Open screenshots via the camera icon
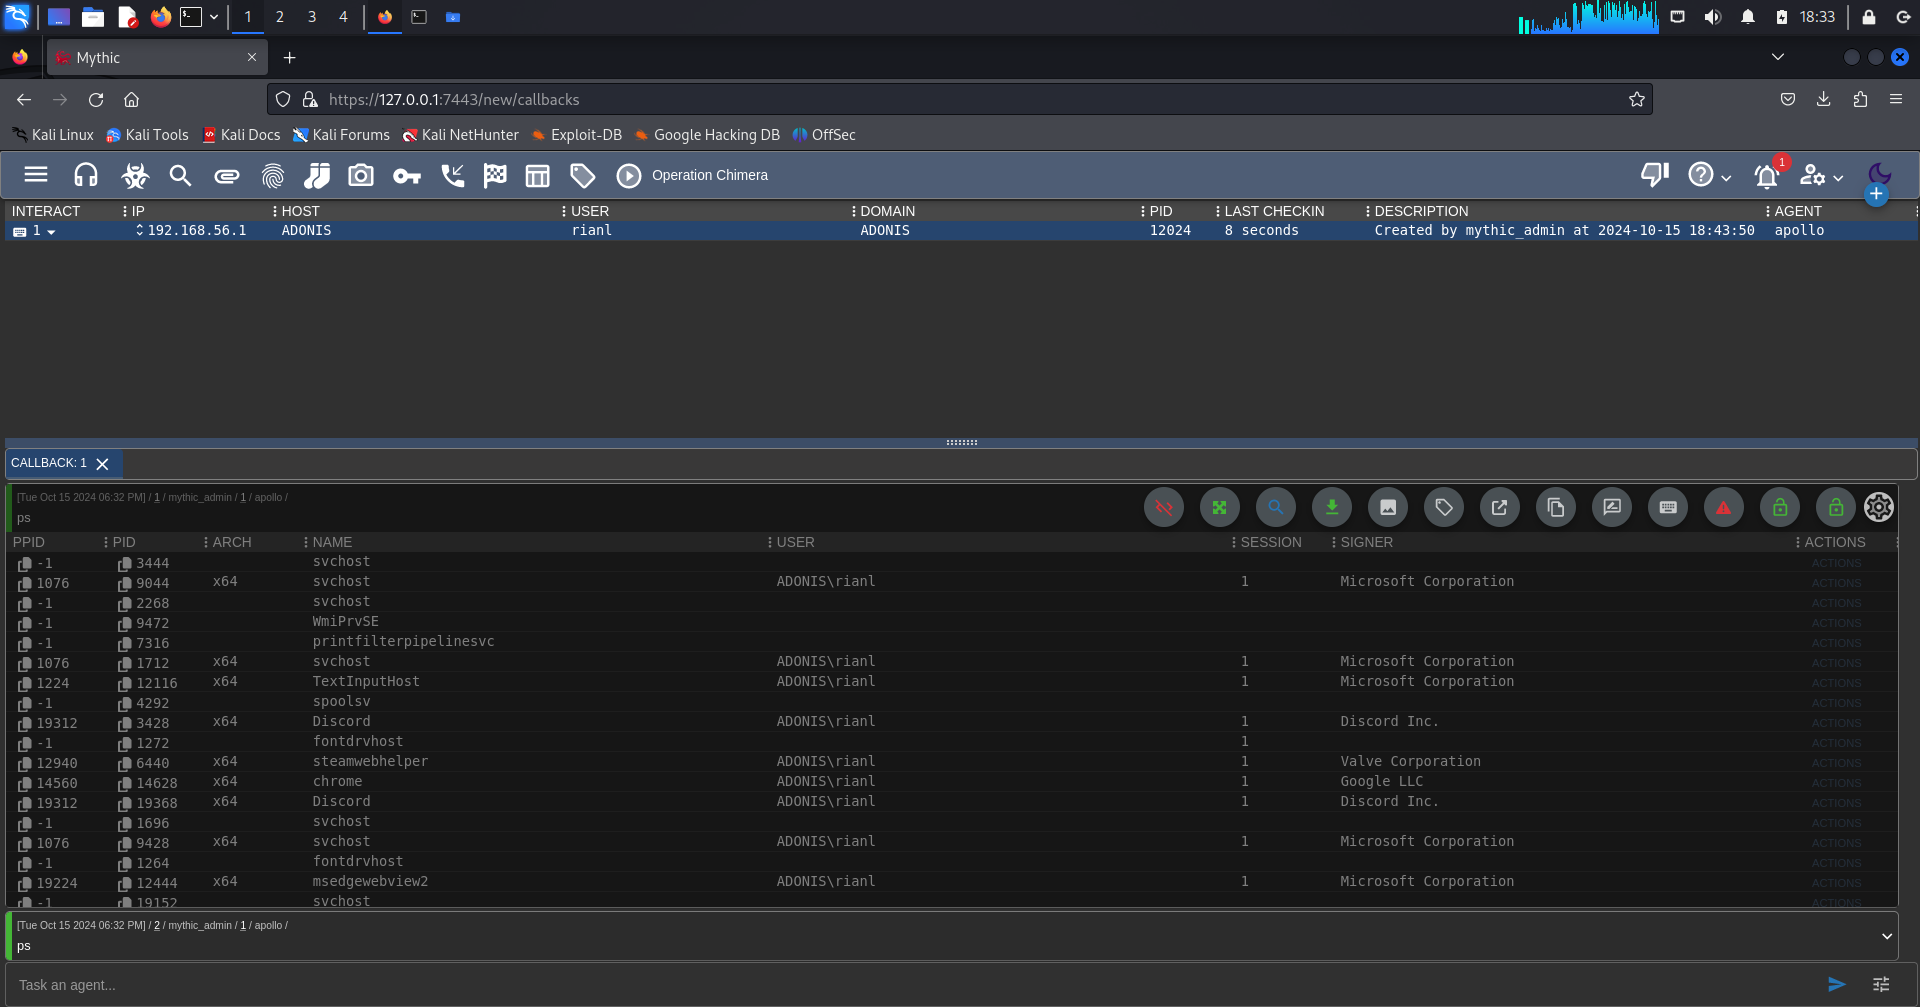 click(361, 176)
